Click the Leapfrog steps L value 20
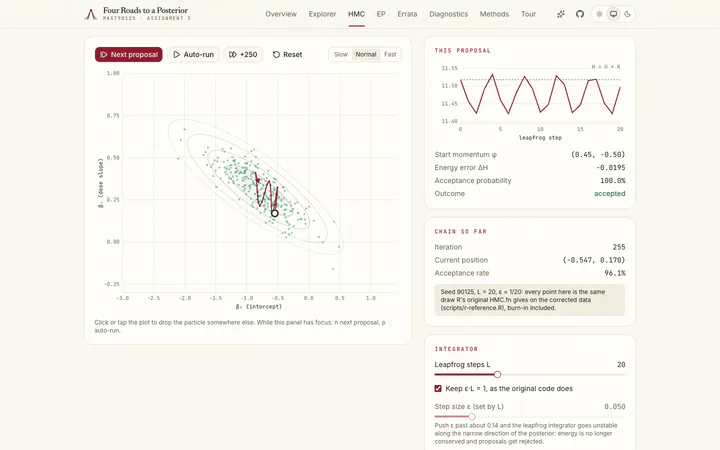The height and width of the screenshot is (450, 720). (621, 365)
